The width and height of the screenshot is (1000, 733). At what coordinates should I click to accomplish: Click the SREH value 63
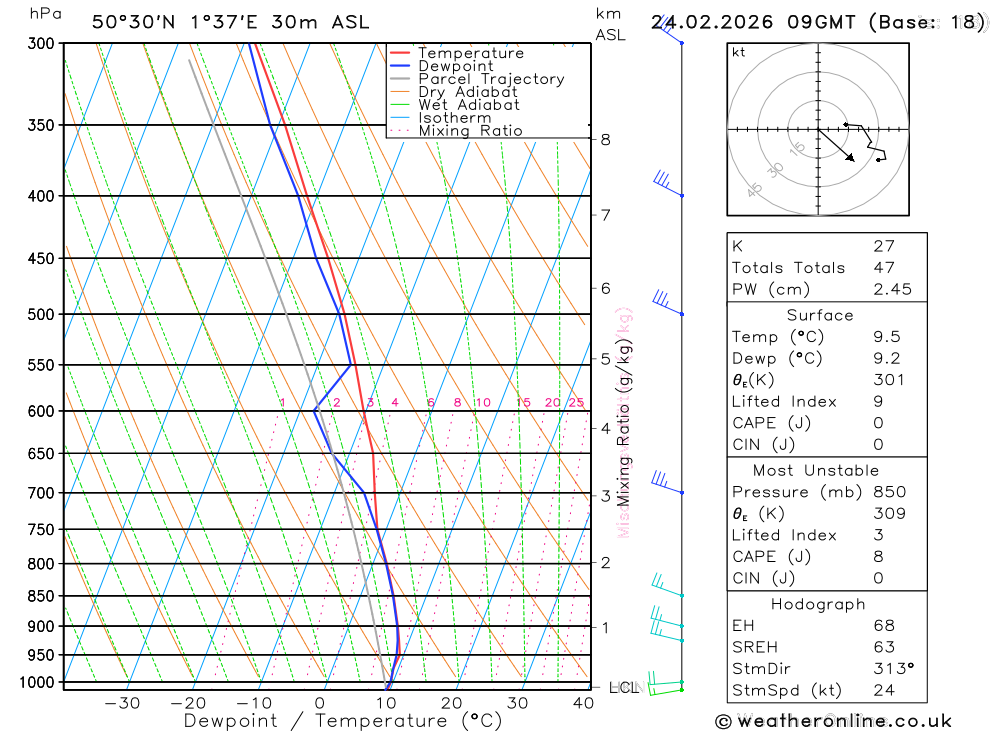884,648
